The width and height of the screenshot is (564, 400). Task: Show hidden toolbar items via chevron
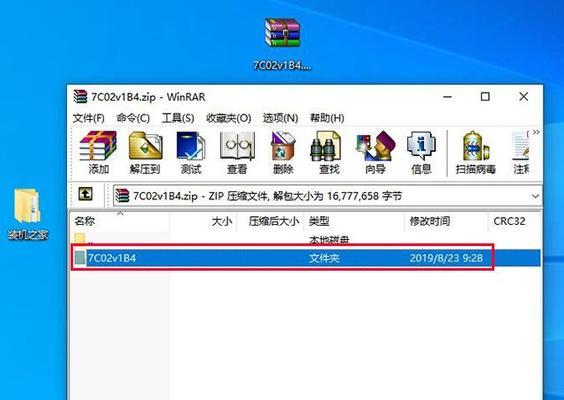click(x=536, y=132)
